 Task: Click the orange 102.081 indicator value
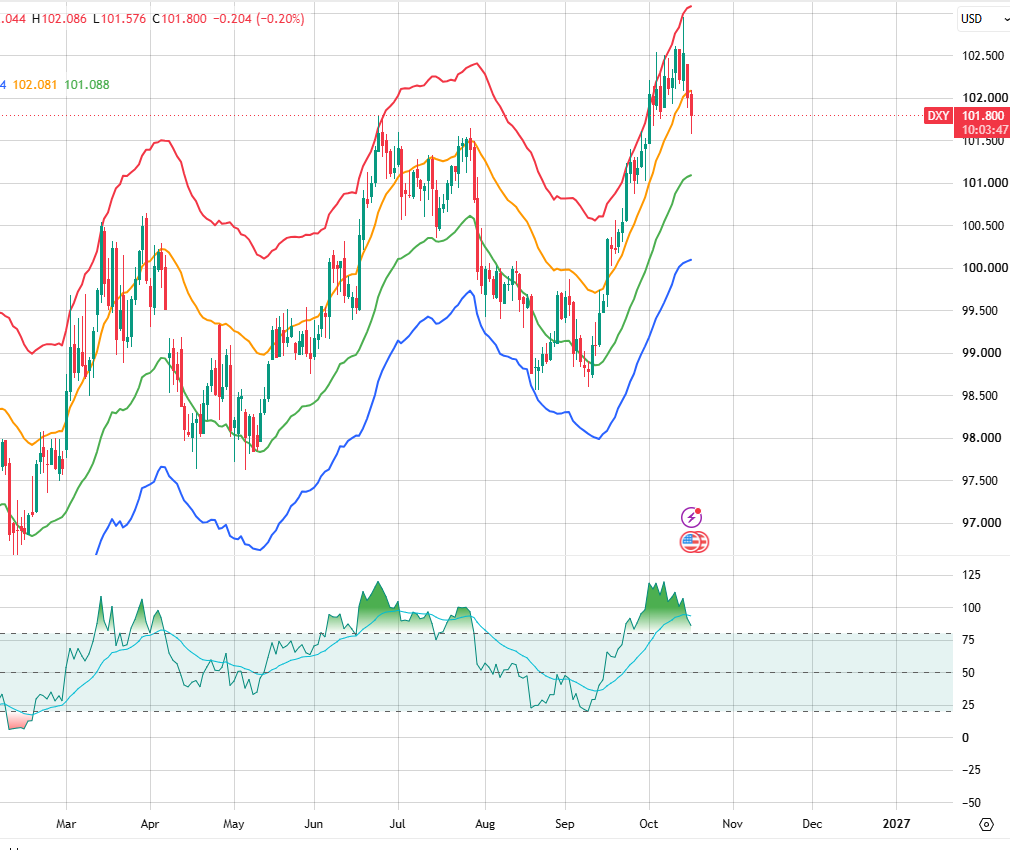35,85
